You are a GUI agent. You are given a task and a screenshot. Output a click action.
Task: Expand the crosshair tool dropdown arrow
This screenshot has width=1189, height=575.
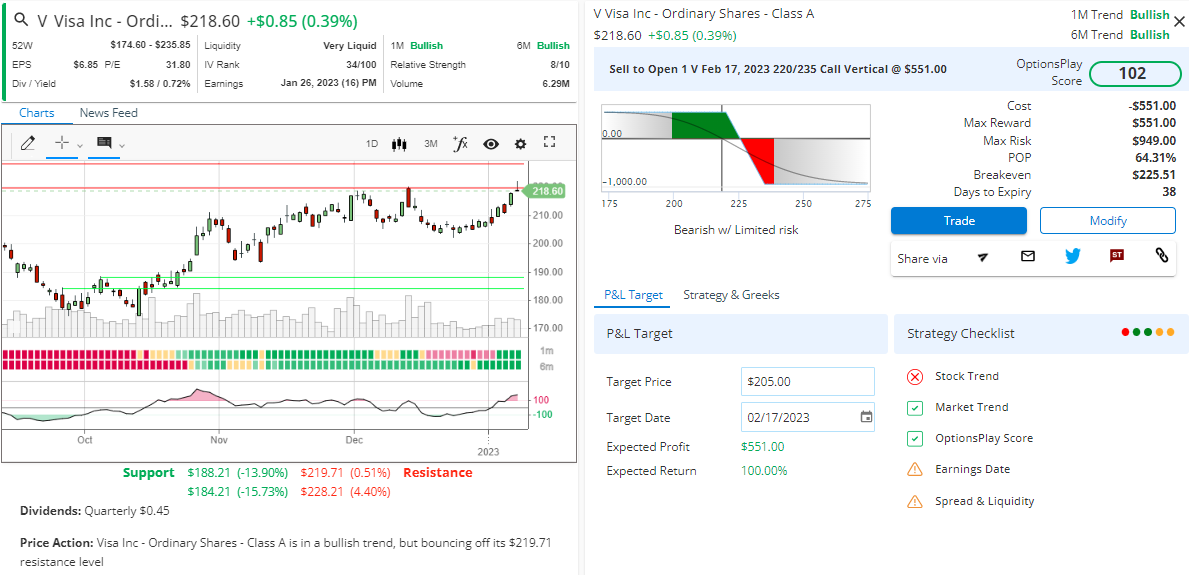click(80, 145)
